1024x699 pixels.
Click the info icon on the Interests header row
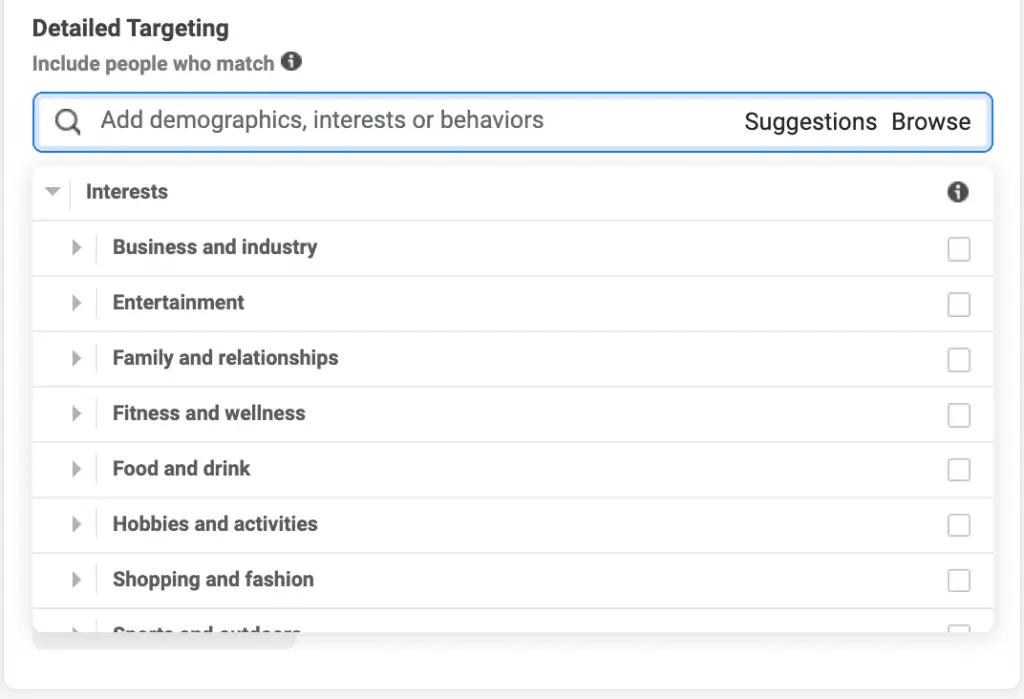[958, 191]
